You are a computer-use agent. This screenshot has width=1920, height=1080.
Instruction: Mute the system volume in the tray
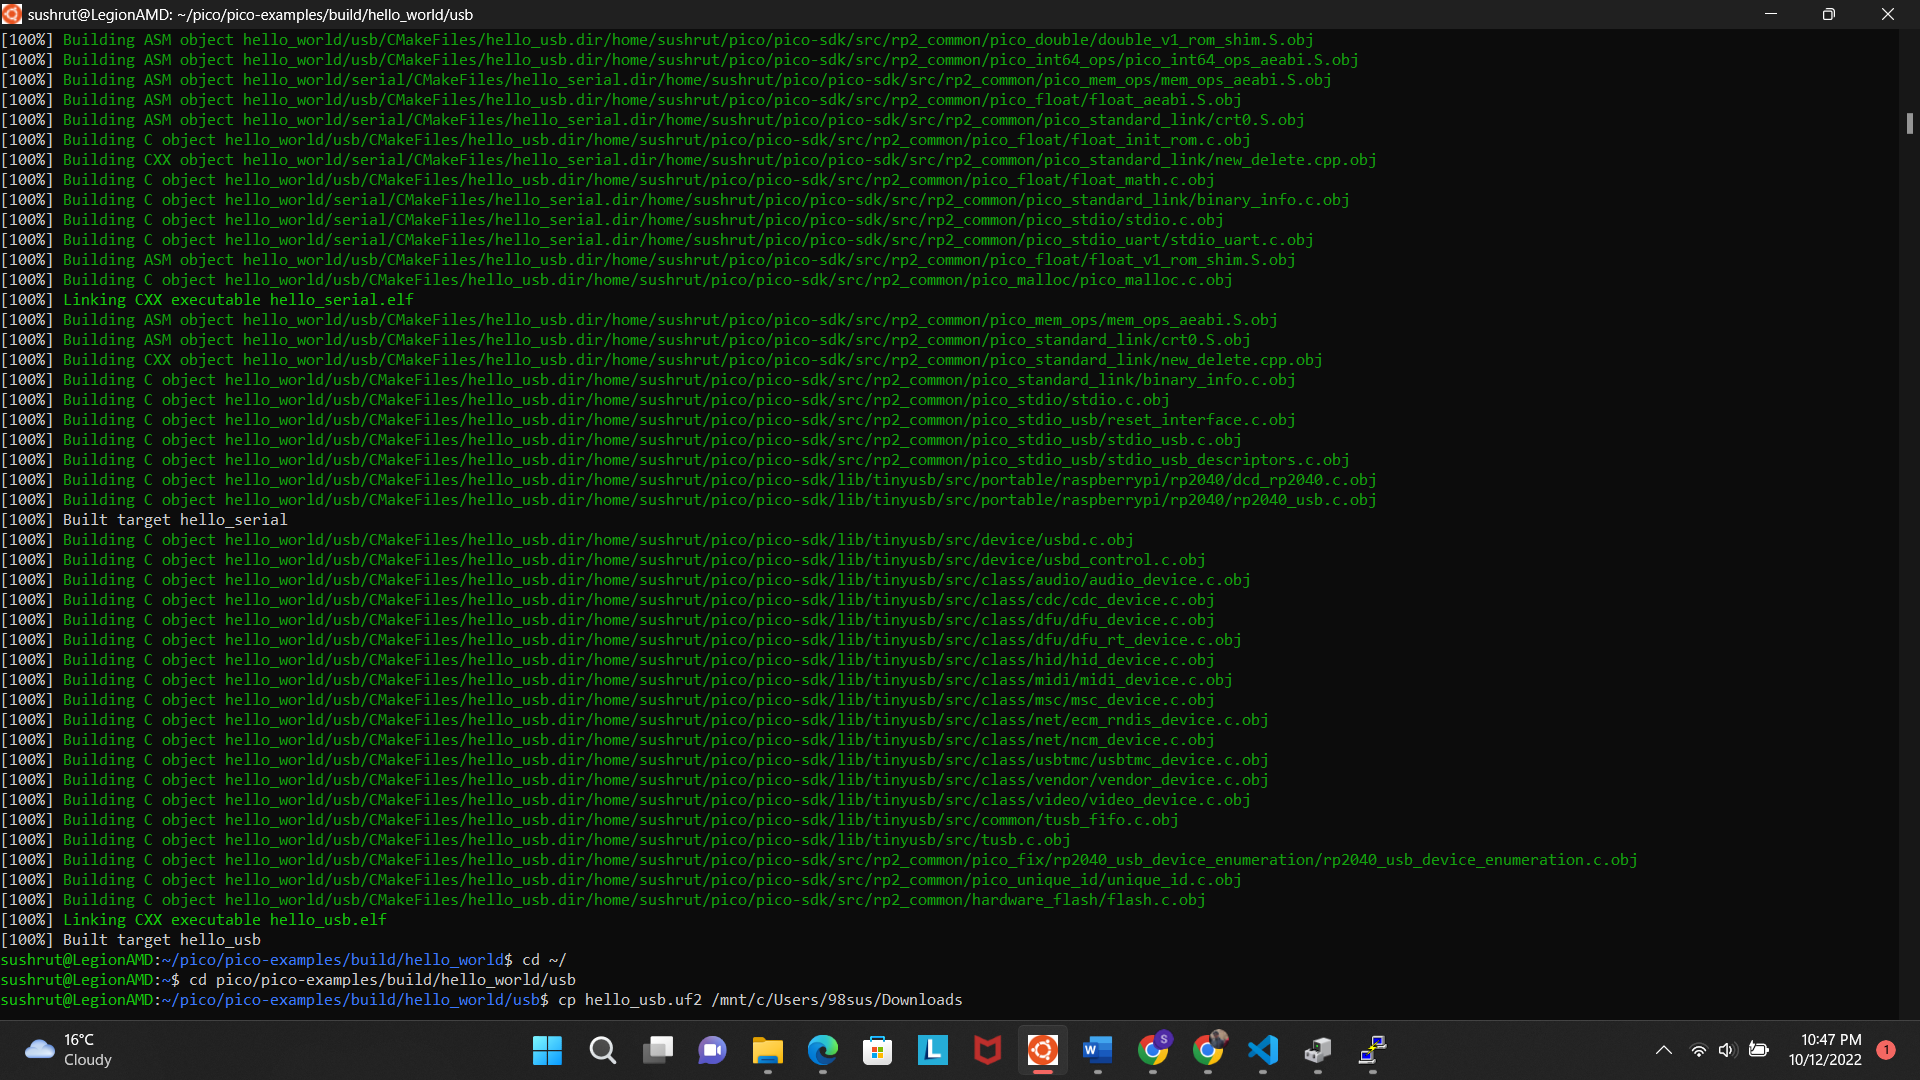click(x=1728, y=1050)
